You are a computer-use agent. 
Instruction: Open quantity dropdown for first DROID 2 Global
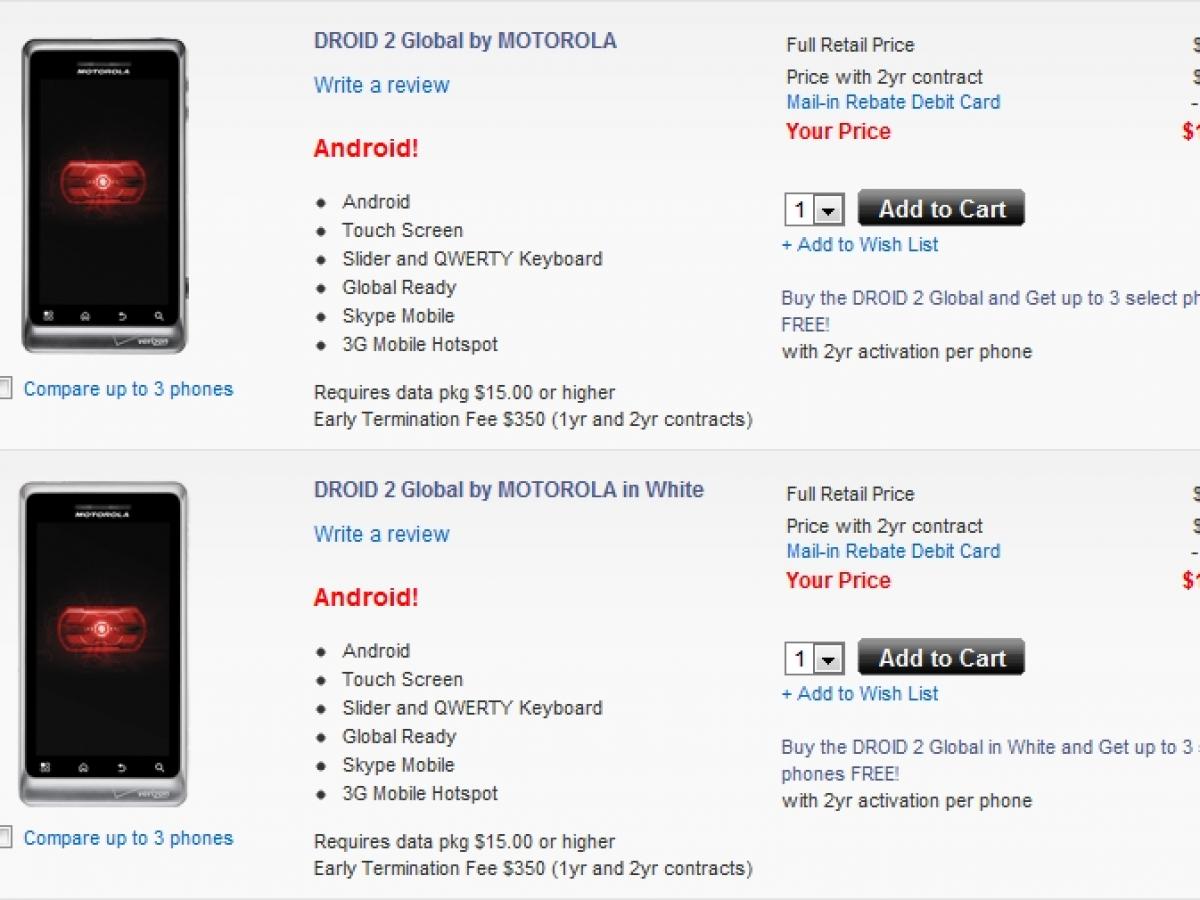point(815,210)
